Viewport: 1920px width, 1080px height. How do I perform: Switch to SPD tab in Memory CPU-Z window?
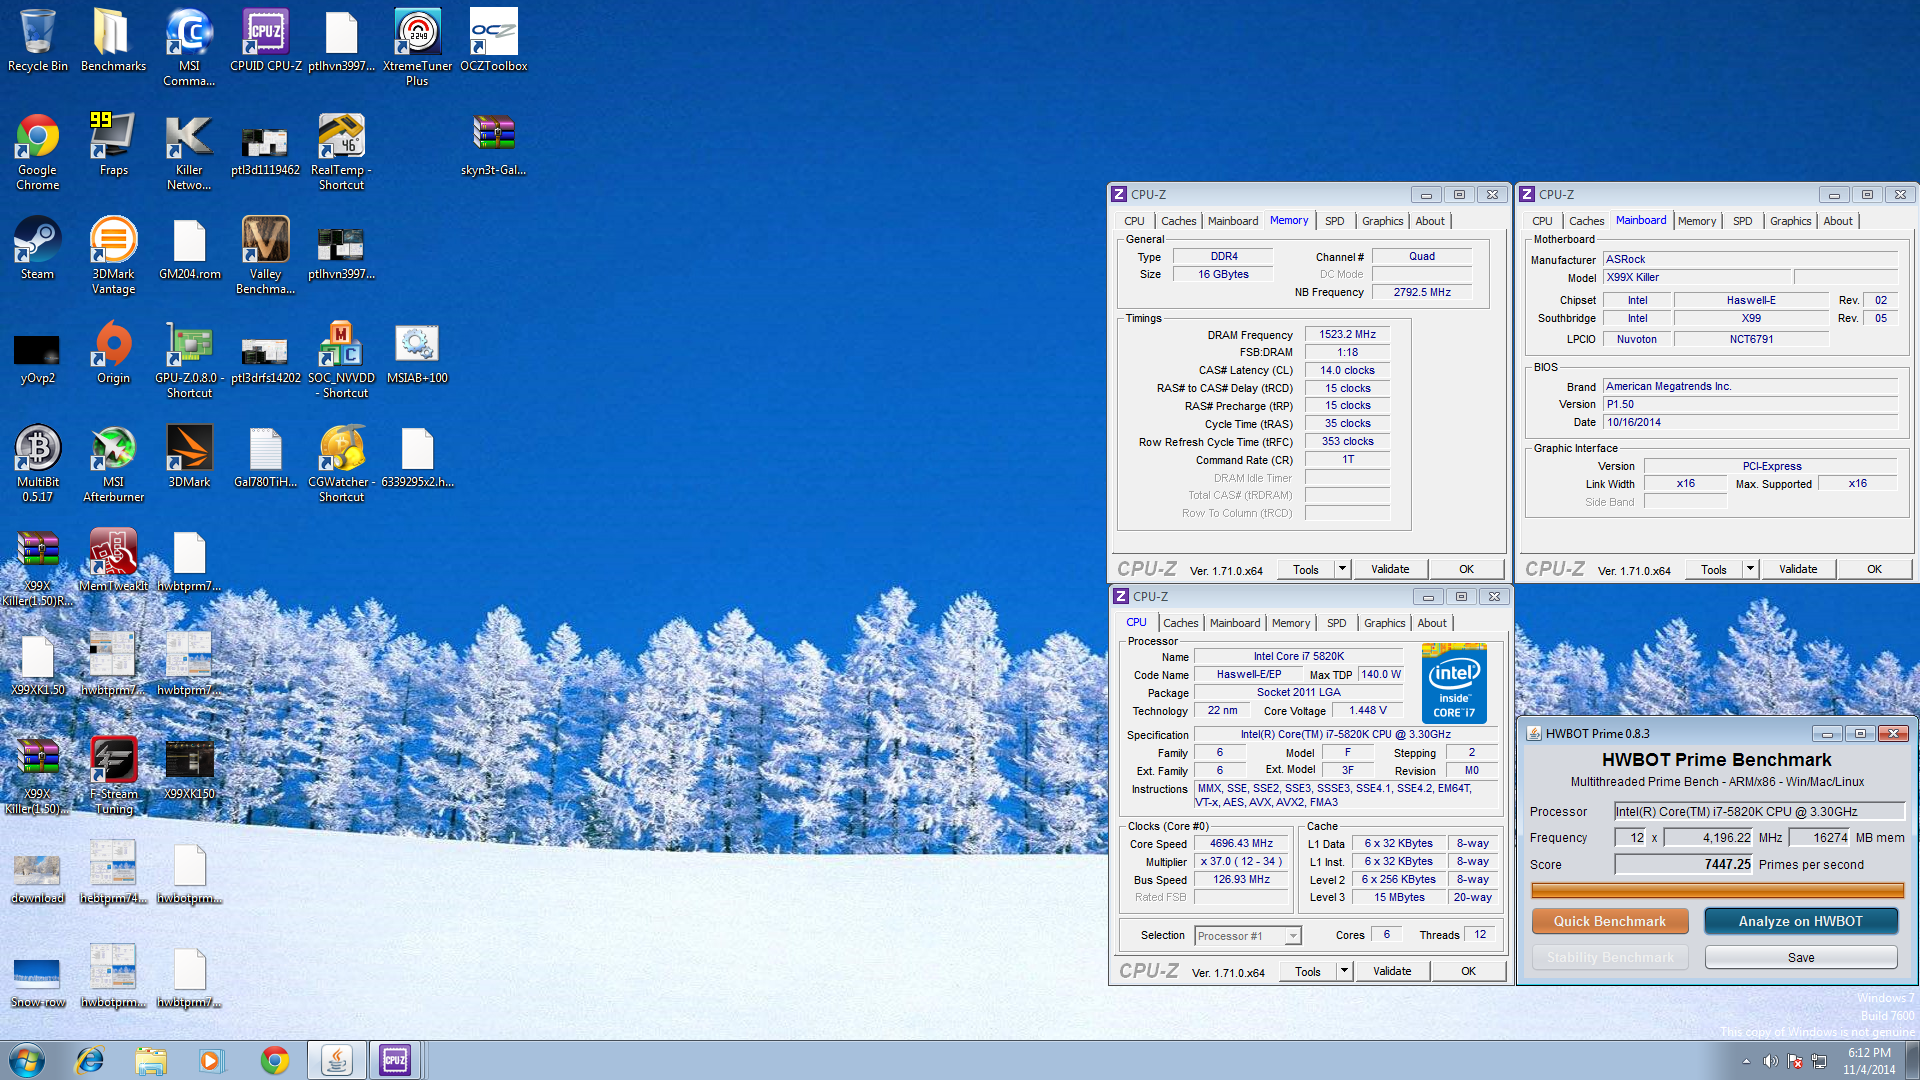pyautogui.click(x=1334, y=221)
